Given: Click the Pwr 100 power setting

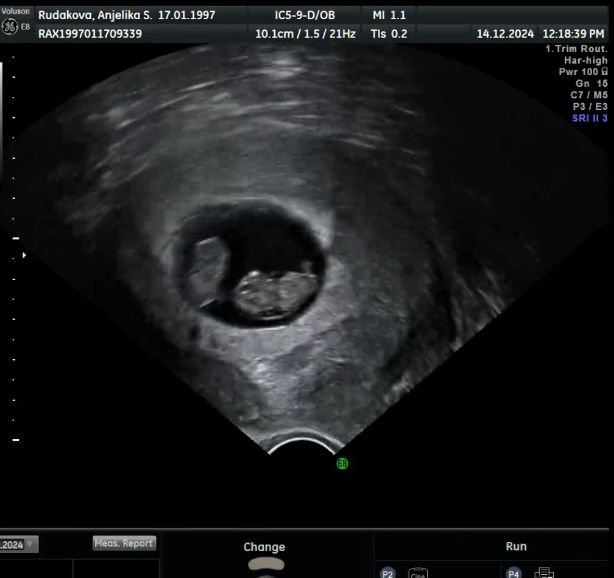Looking at the screenshot, I should click(x=582, y=72).
